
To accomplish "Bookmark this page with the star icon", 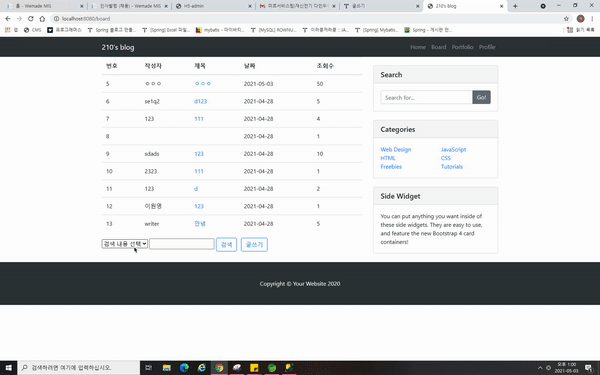I will point(566,18).
